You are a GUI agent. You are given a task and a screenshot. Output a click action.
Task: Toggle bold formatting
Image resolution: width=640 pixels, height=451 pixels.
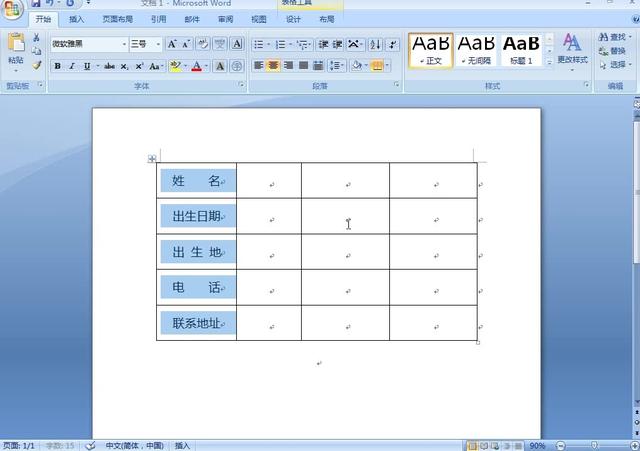coord(58,66)
